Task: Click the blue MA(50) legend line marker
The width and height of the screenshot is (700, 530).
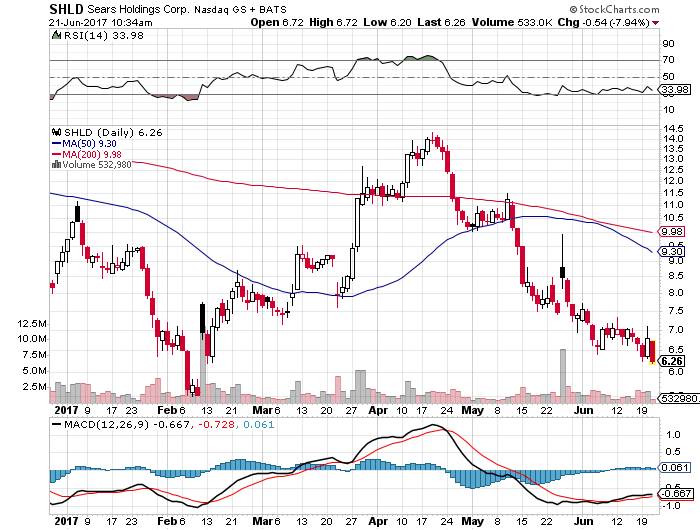Action: [56, 144]
